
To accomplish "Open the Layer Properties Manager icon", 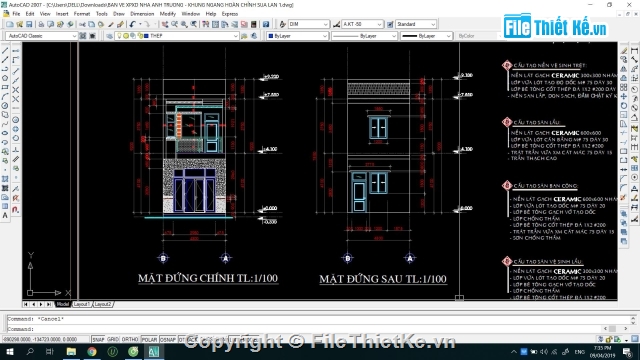I will [109, 36].
